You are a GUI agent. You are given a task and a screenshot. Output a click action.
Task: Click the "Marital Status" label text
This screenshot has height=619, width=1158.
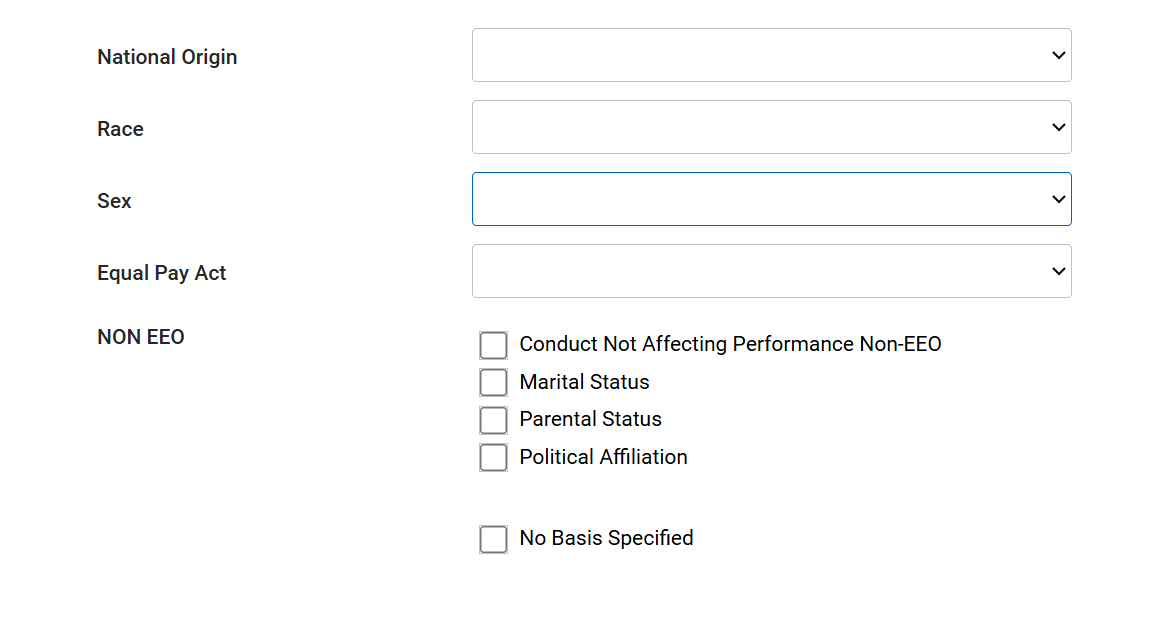584,382
